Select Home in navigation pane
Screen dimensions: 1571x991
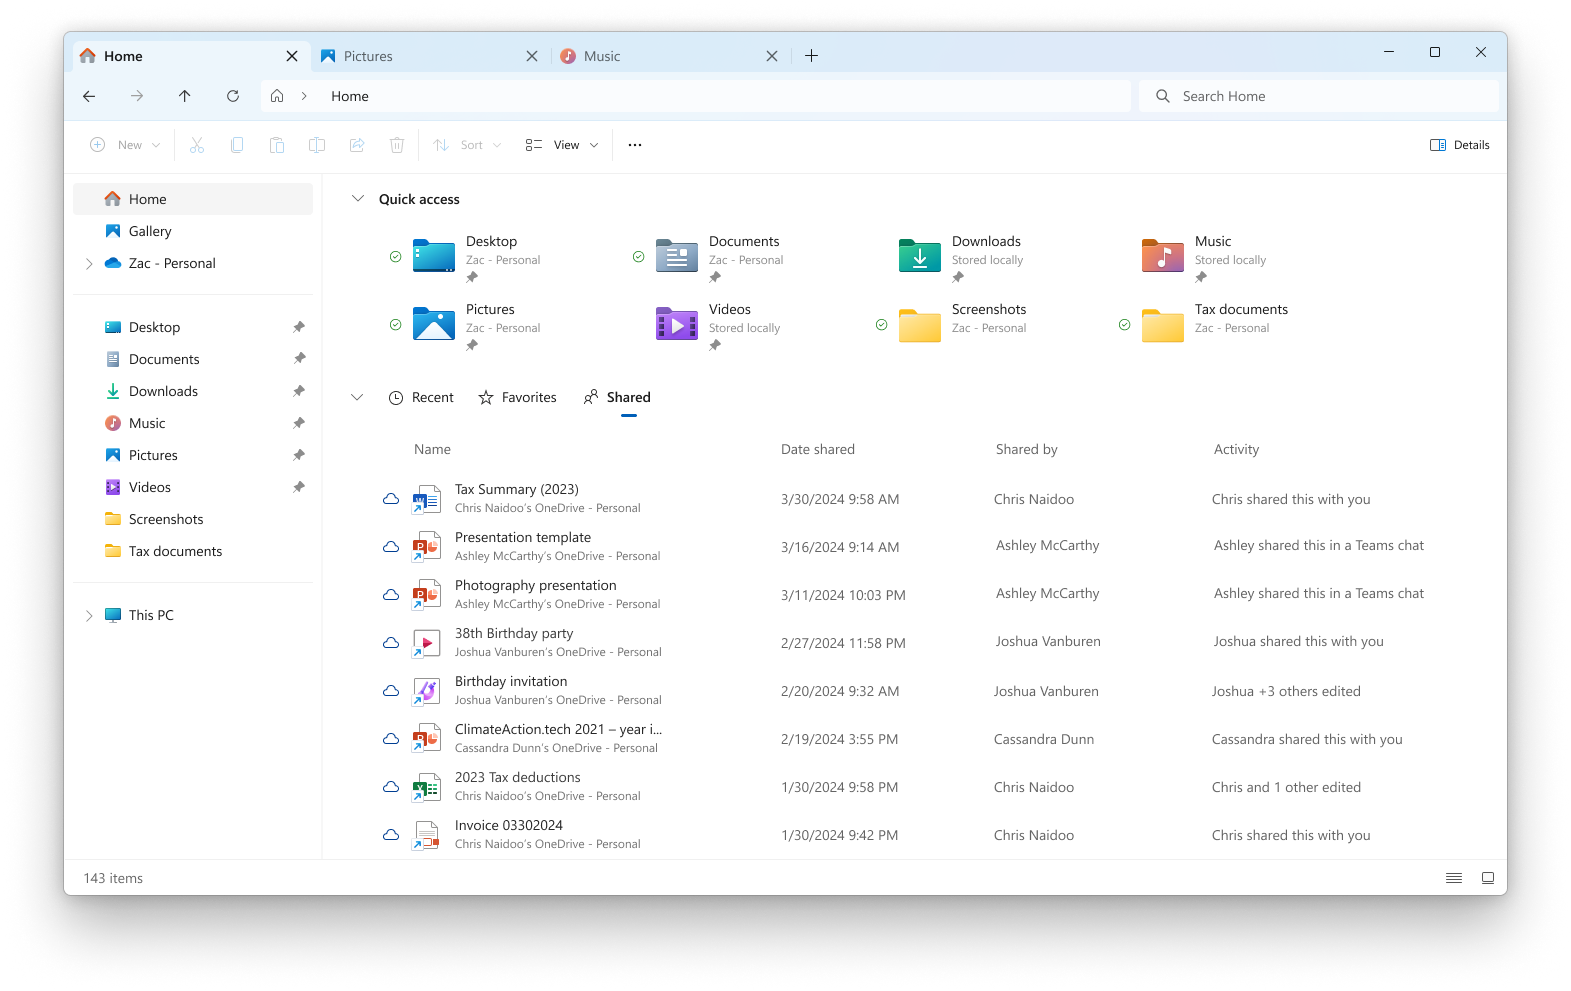point(193,199)
